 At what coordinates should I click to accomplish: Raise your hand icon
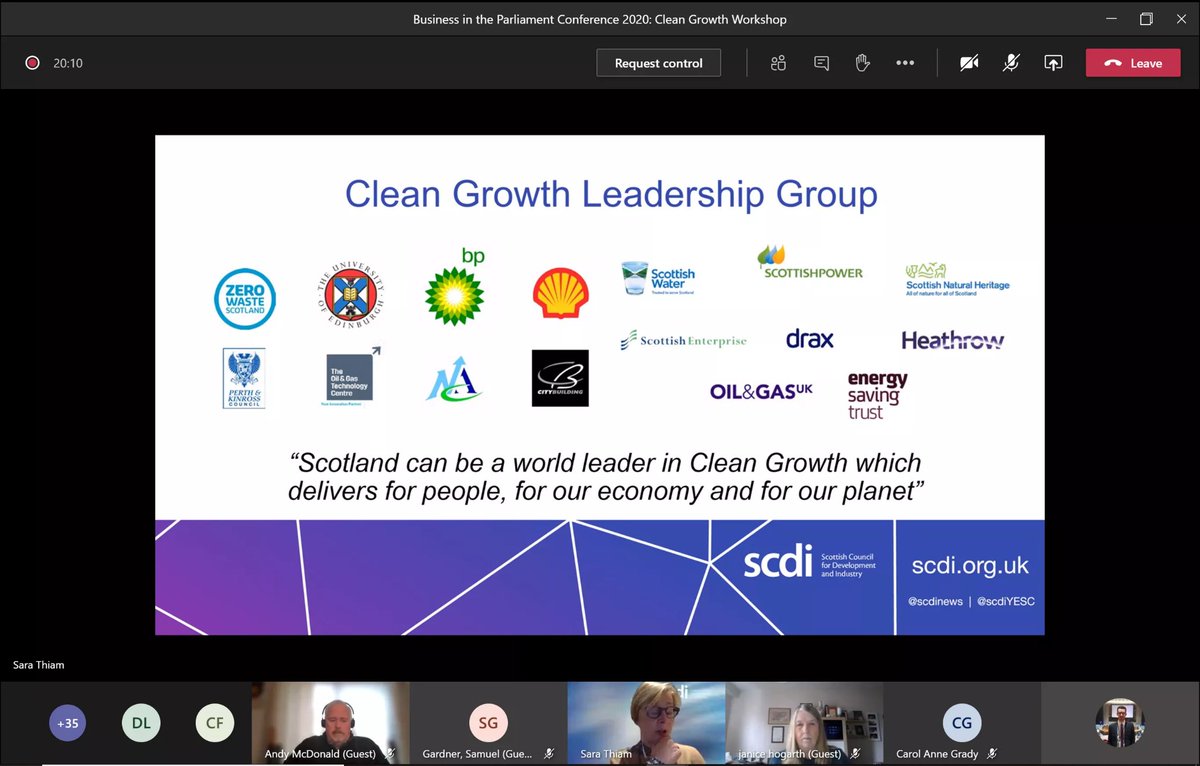point(862,63)
